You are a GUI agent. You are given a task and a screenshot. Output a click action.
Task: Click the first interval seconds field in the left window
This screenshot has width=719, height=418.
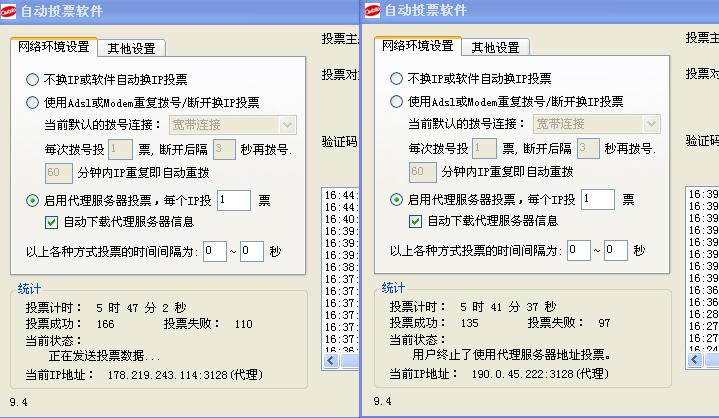tap(214, 251)
